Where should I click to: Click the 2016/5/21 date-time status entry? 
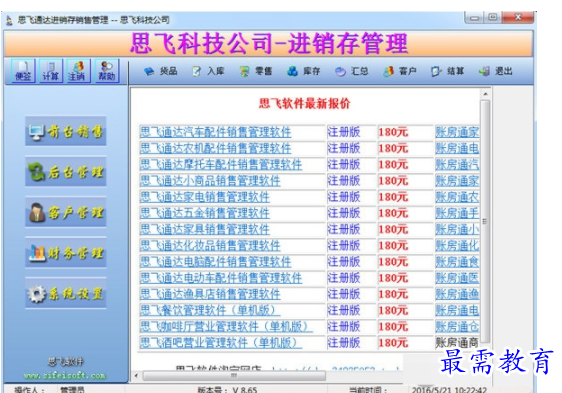tap(449, 390)
